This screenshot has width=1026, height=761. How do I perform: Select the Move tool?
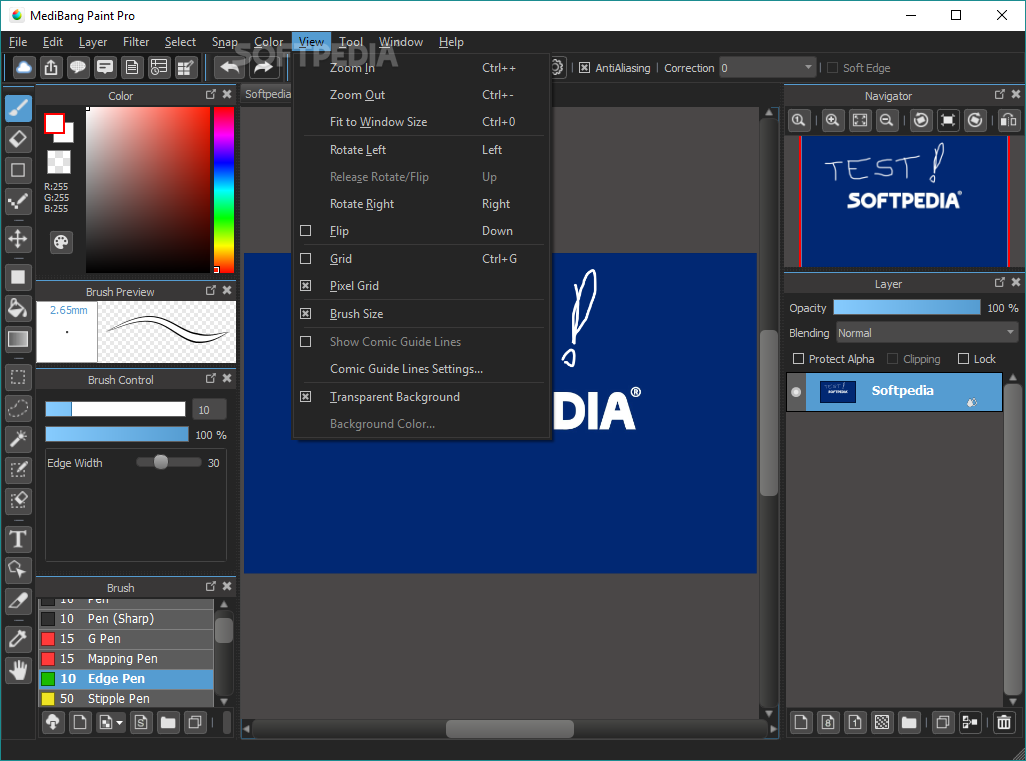coord(18,239)
